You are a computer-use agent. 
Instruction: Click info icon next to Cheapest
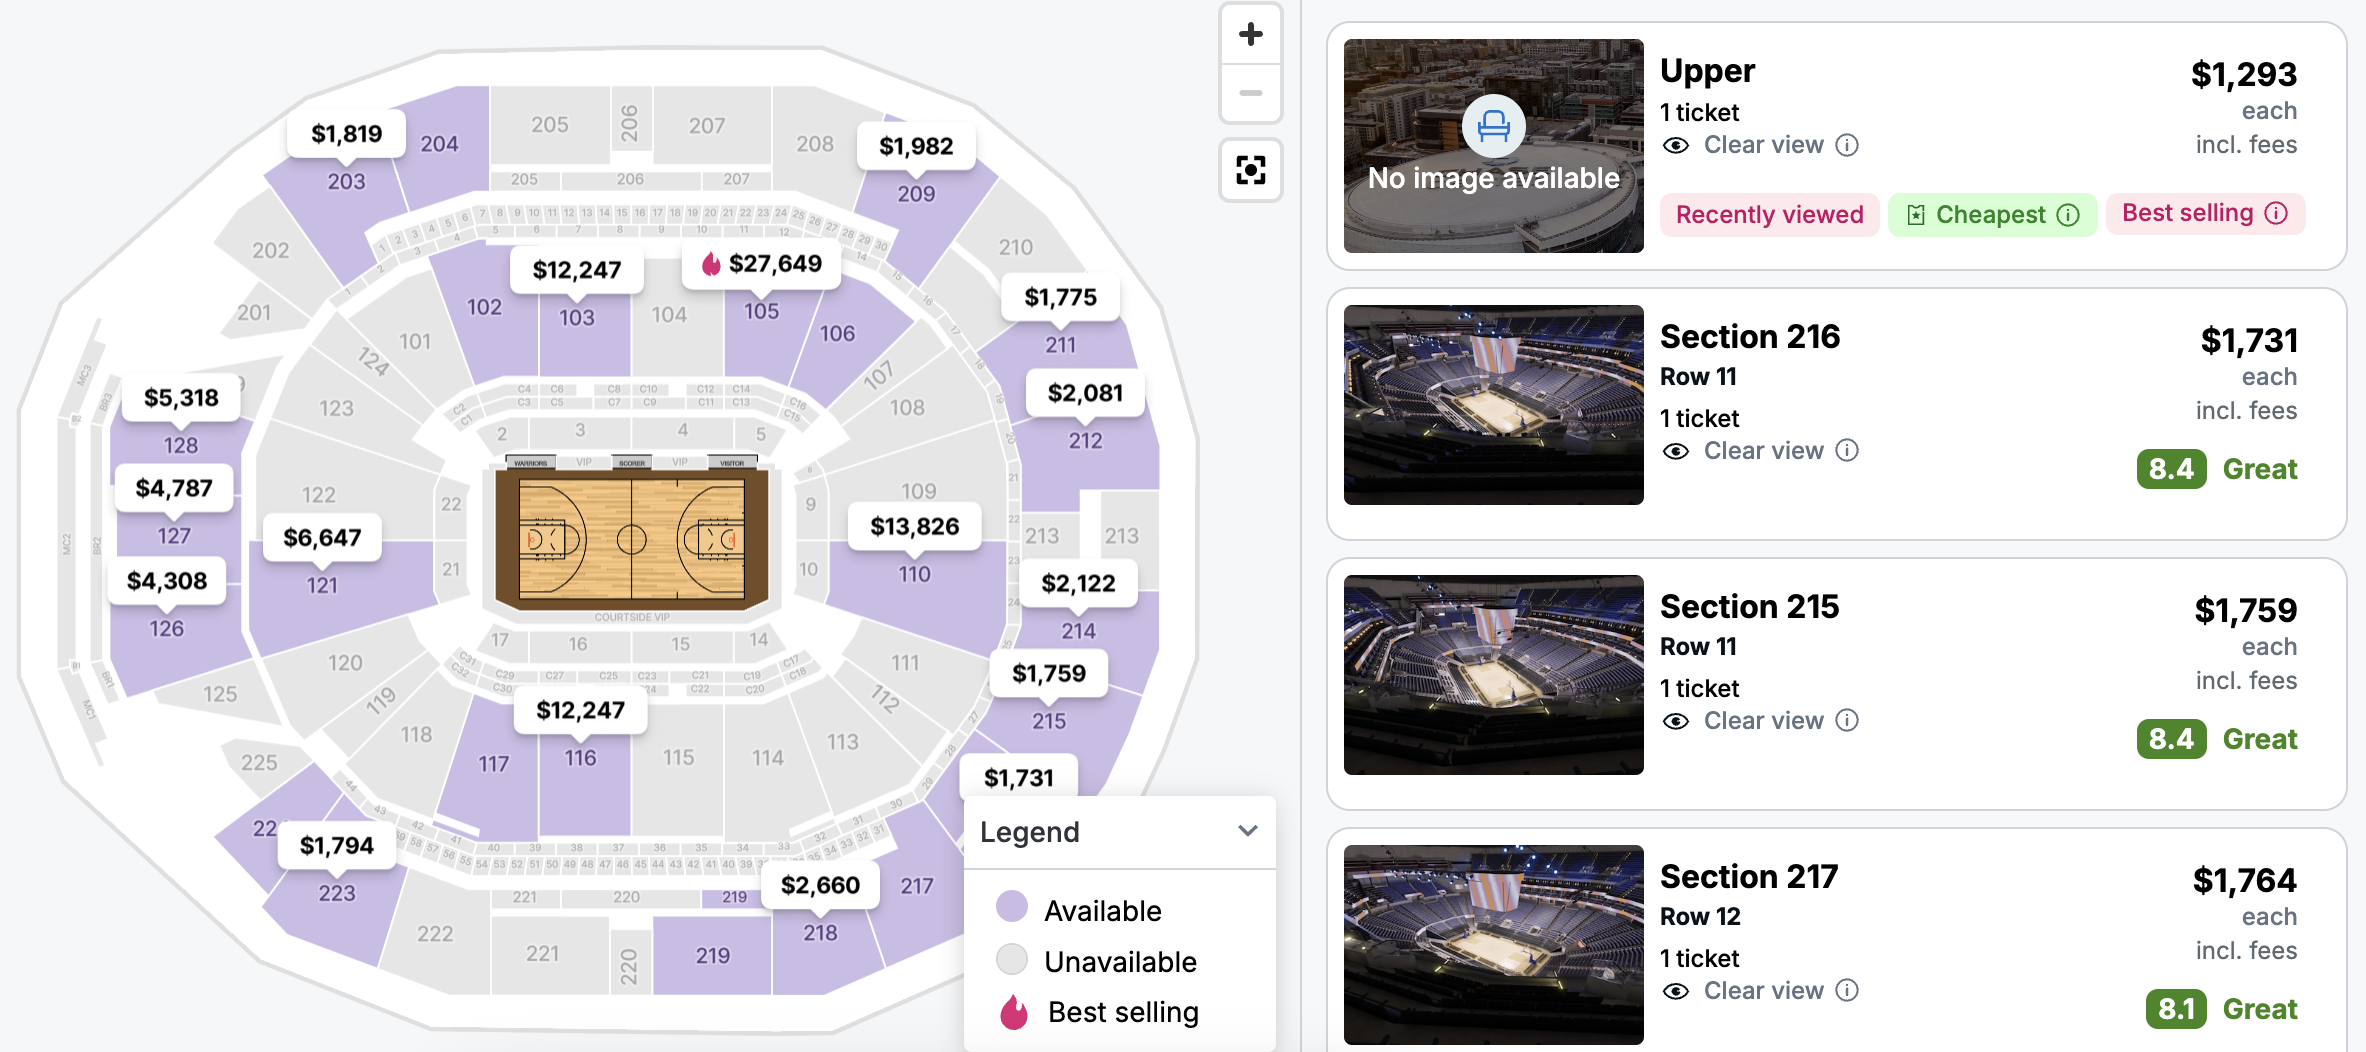click(2068, 215)
